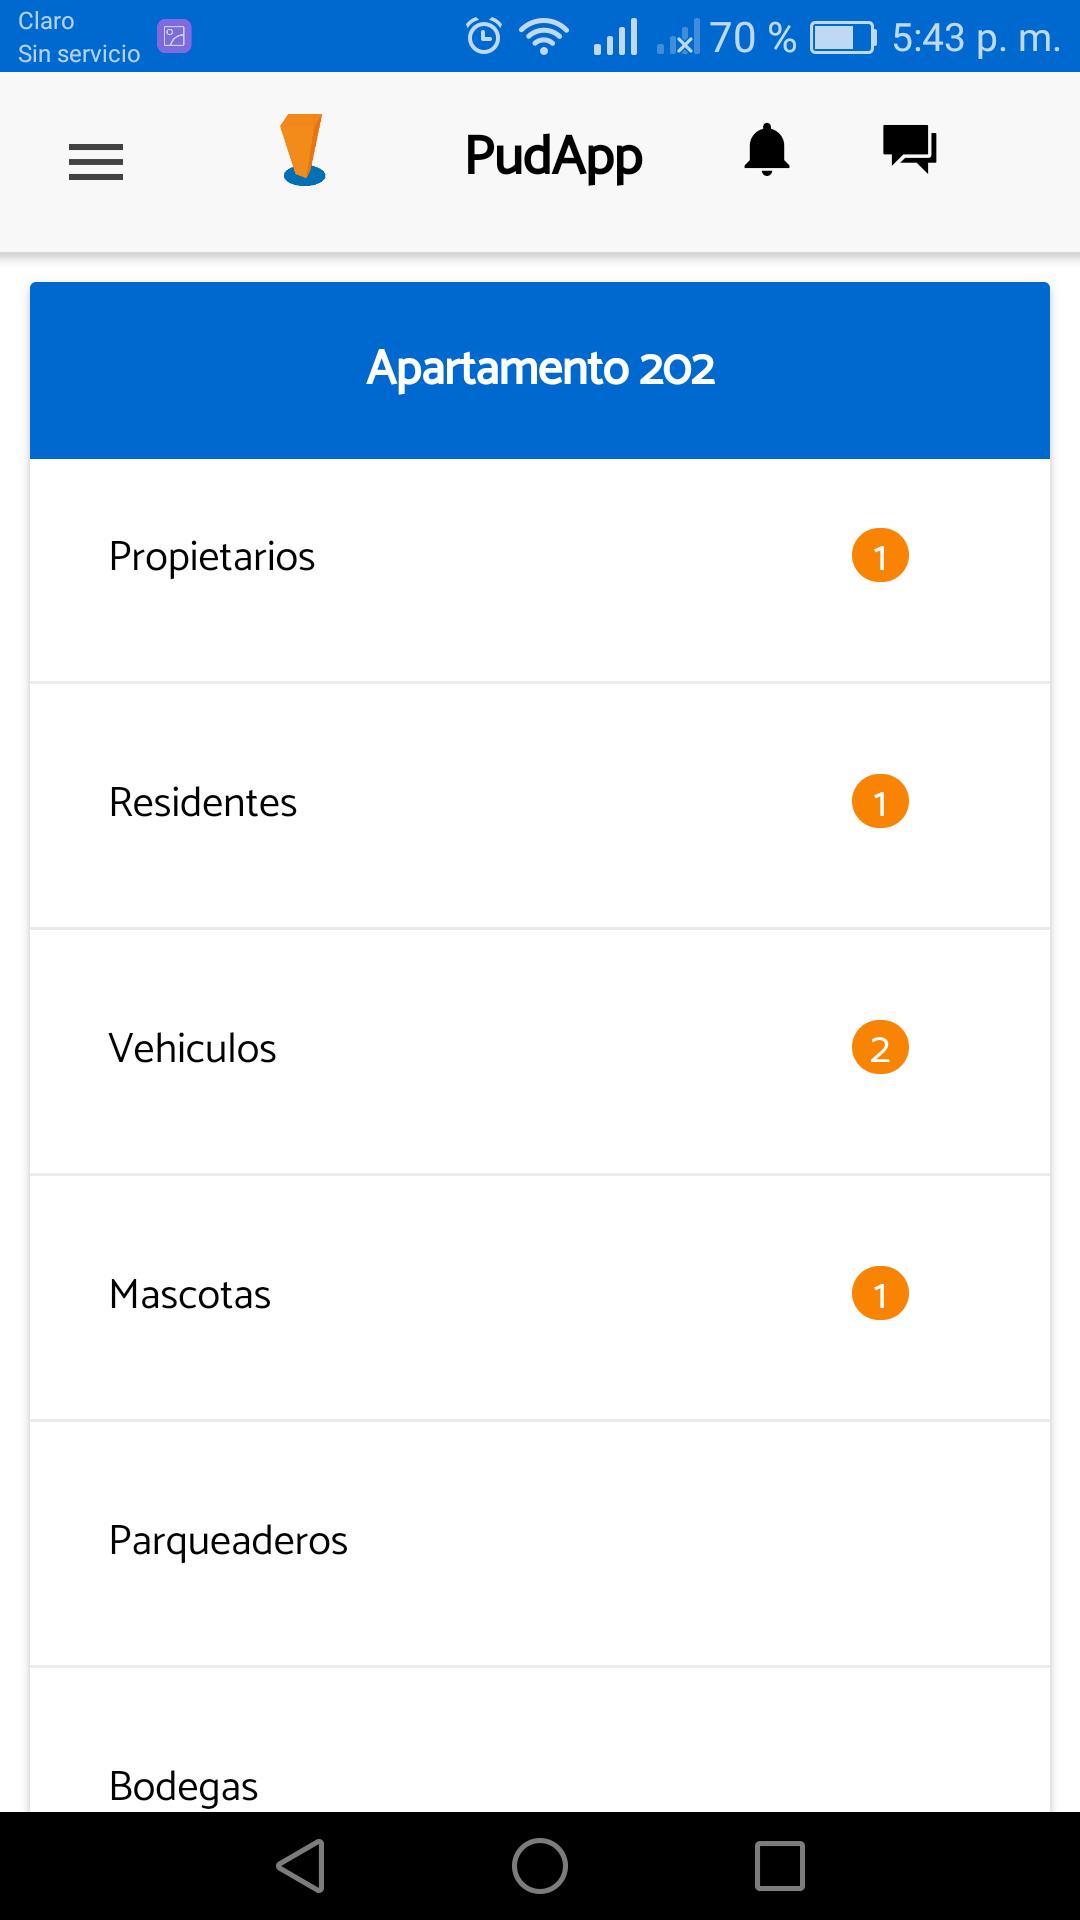Tap the PudApp title text
Screen dimensions: 1080x1920
click(x=554, y=157)
